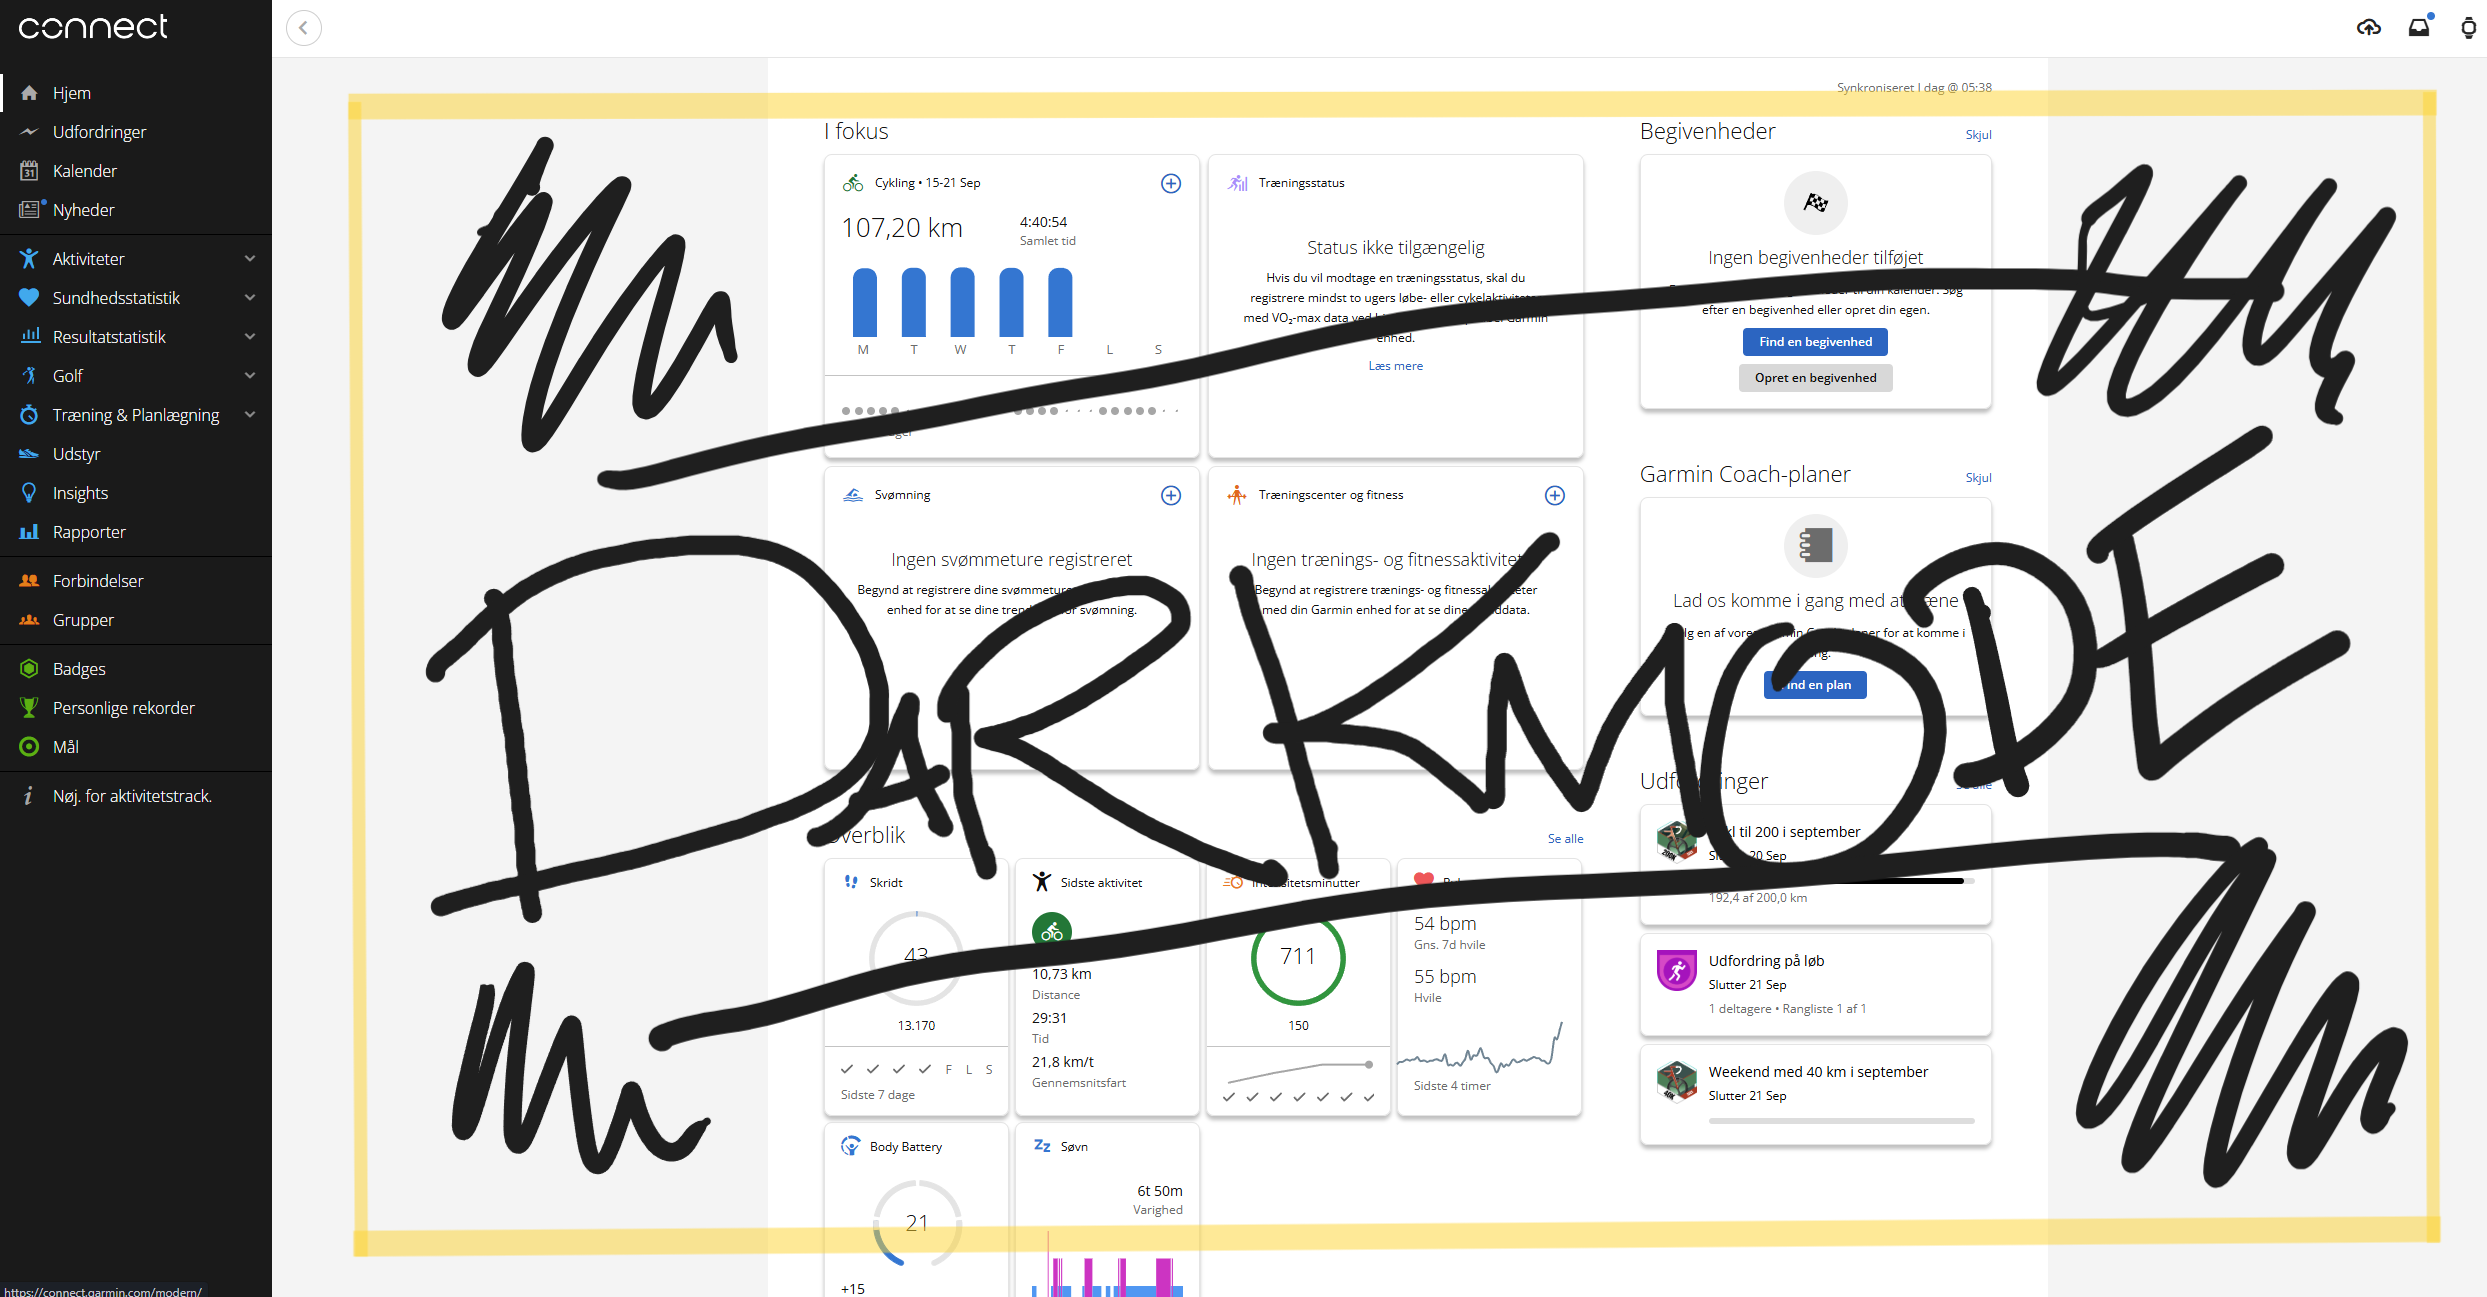Collapse sidebar with back arrow button

tap(304, 28)
